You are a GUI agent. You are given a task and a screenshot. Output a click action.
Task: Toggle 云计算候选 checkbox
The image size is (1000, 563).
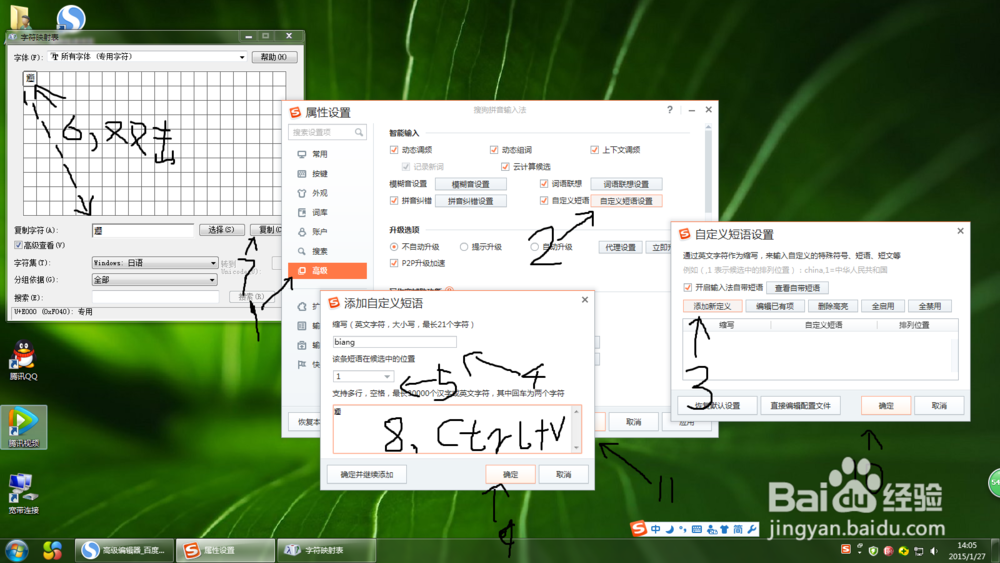tap(505, 166)
